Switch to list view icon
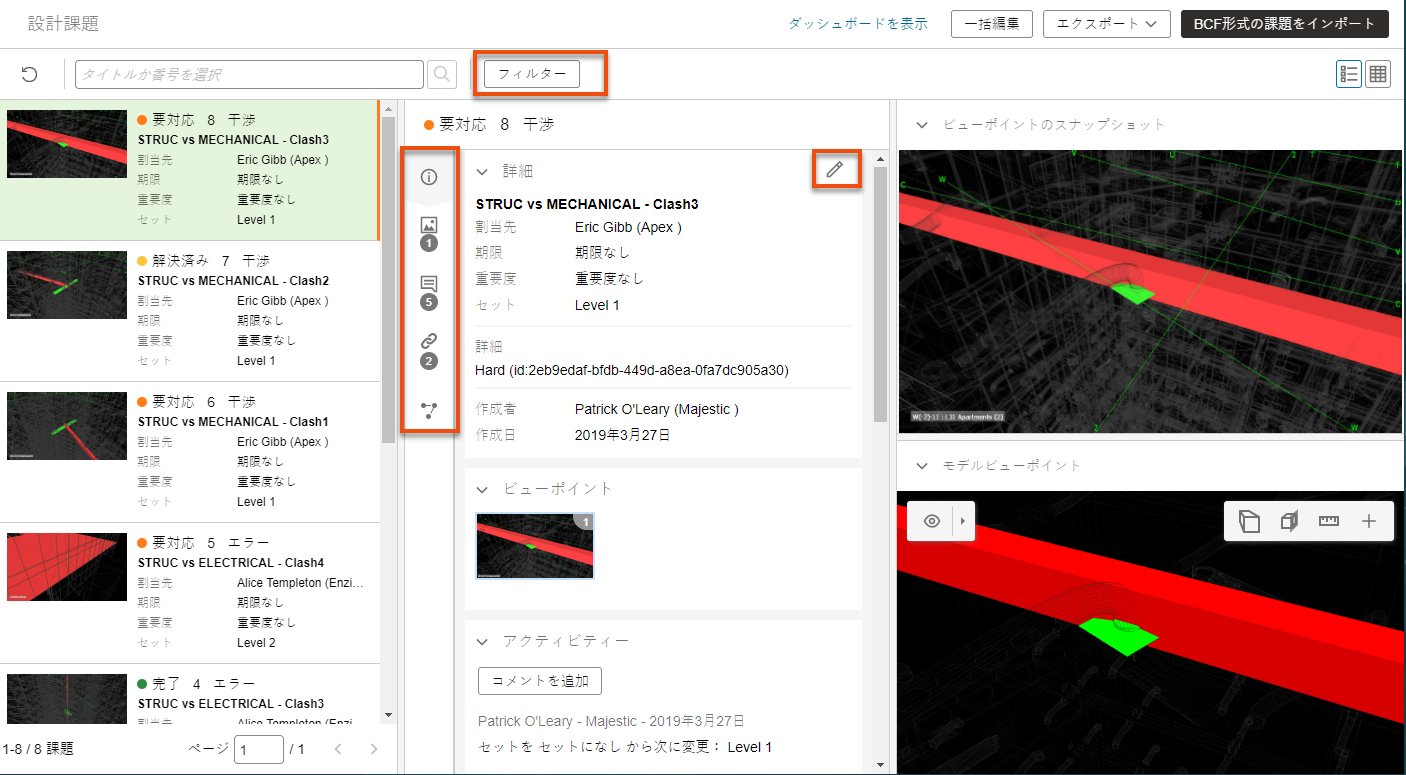1406x775 pixels. tap(1349, 74)
